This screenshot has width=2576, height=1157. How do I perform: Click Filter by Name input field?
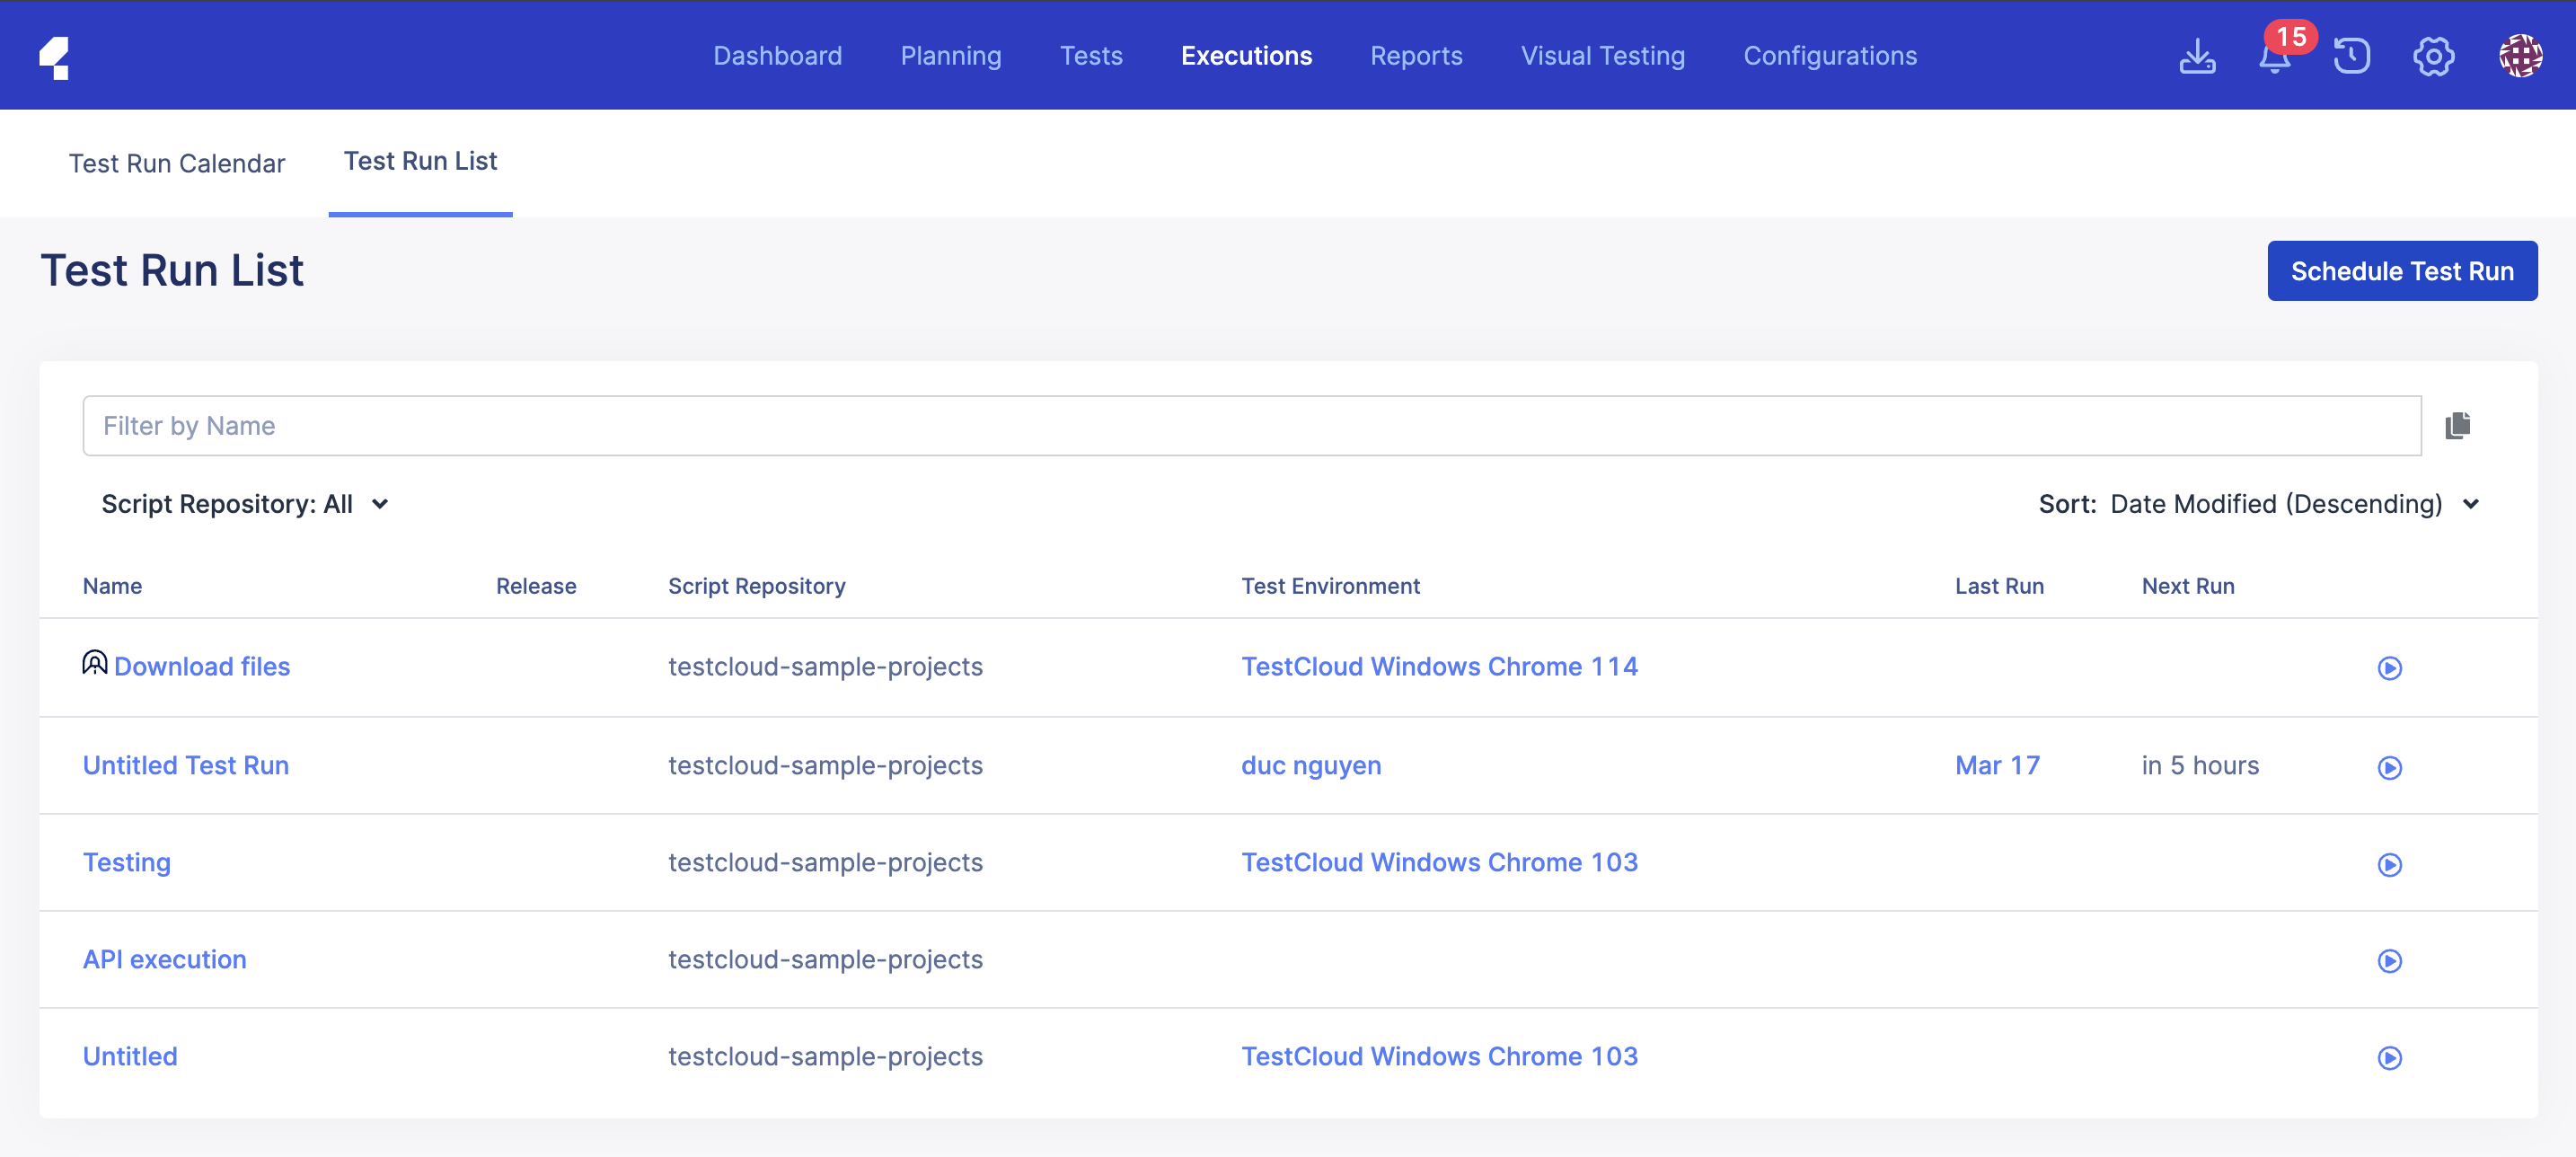1252,426
